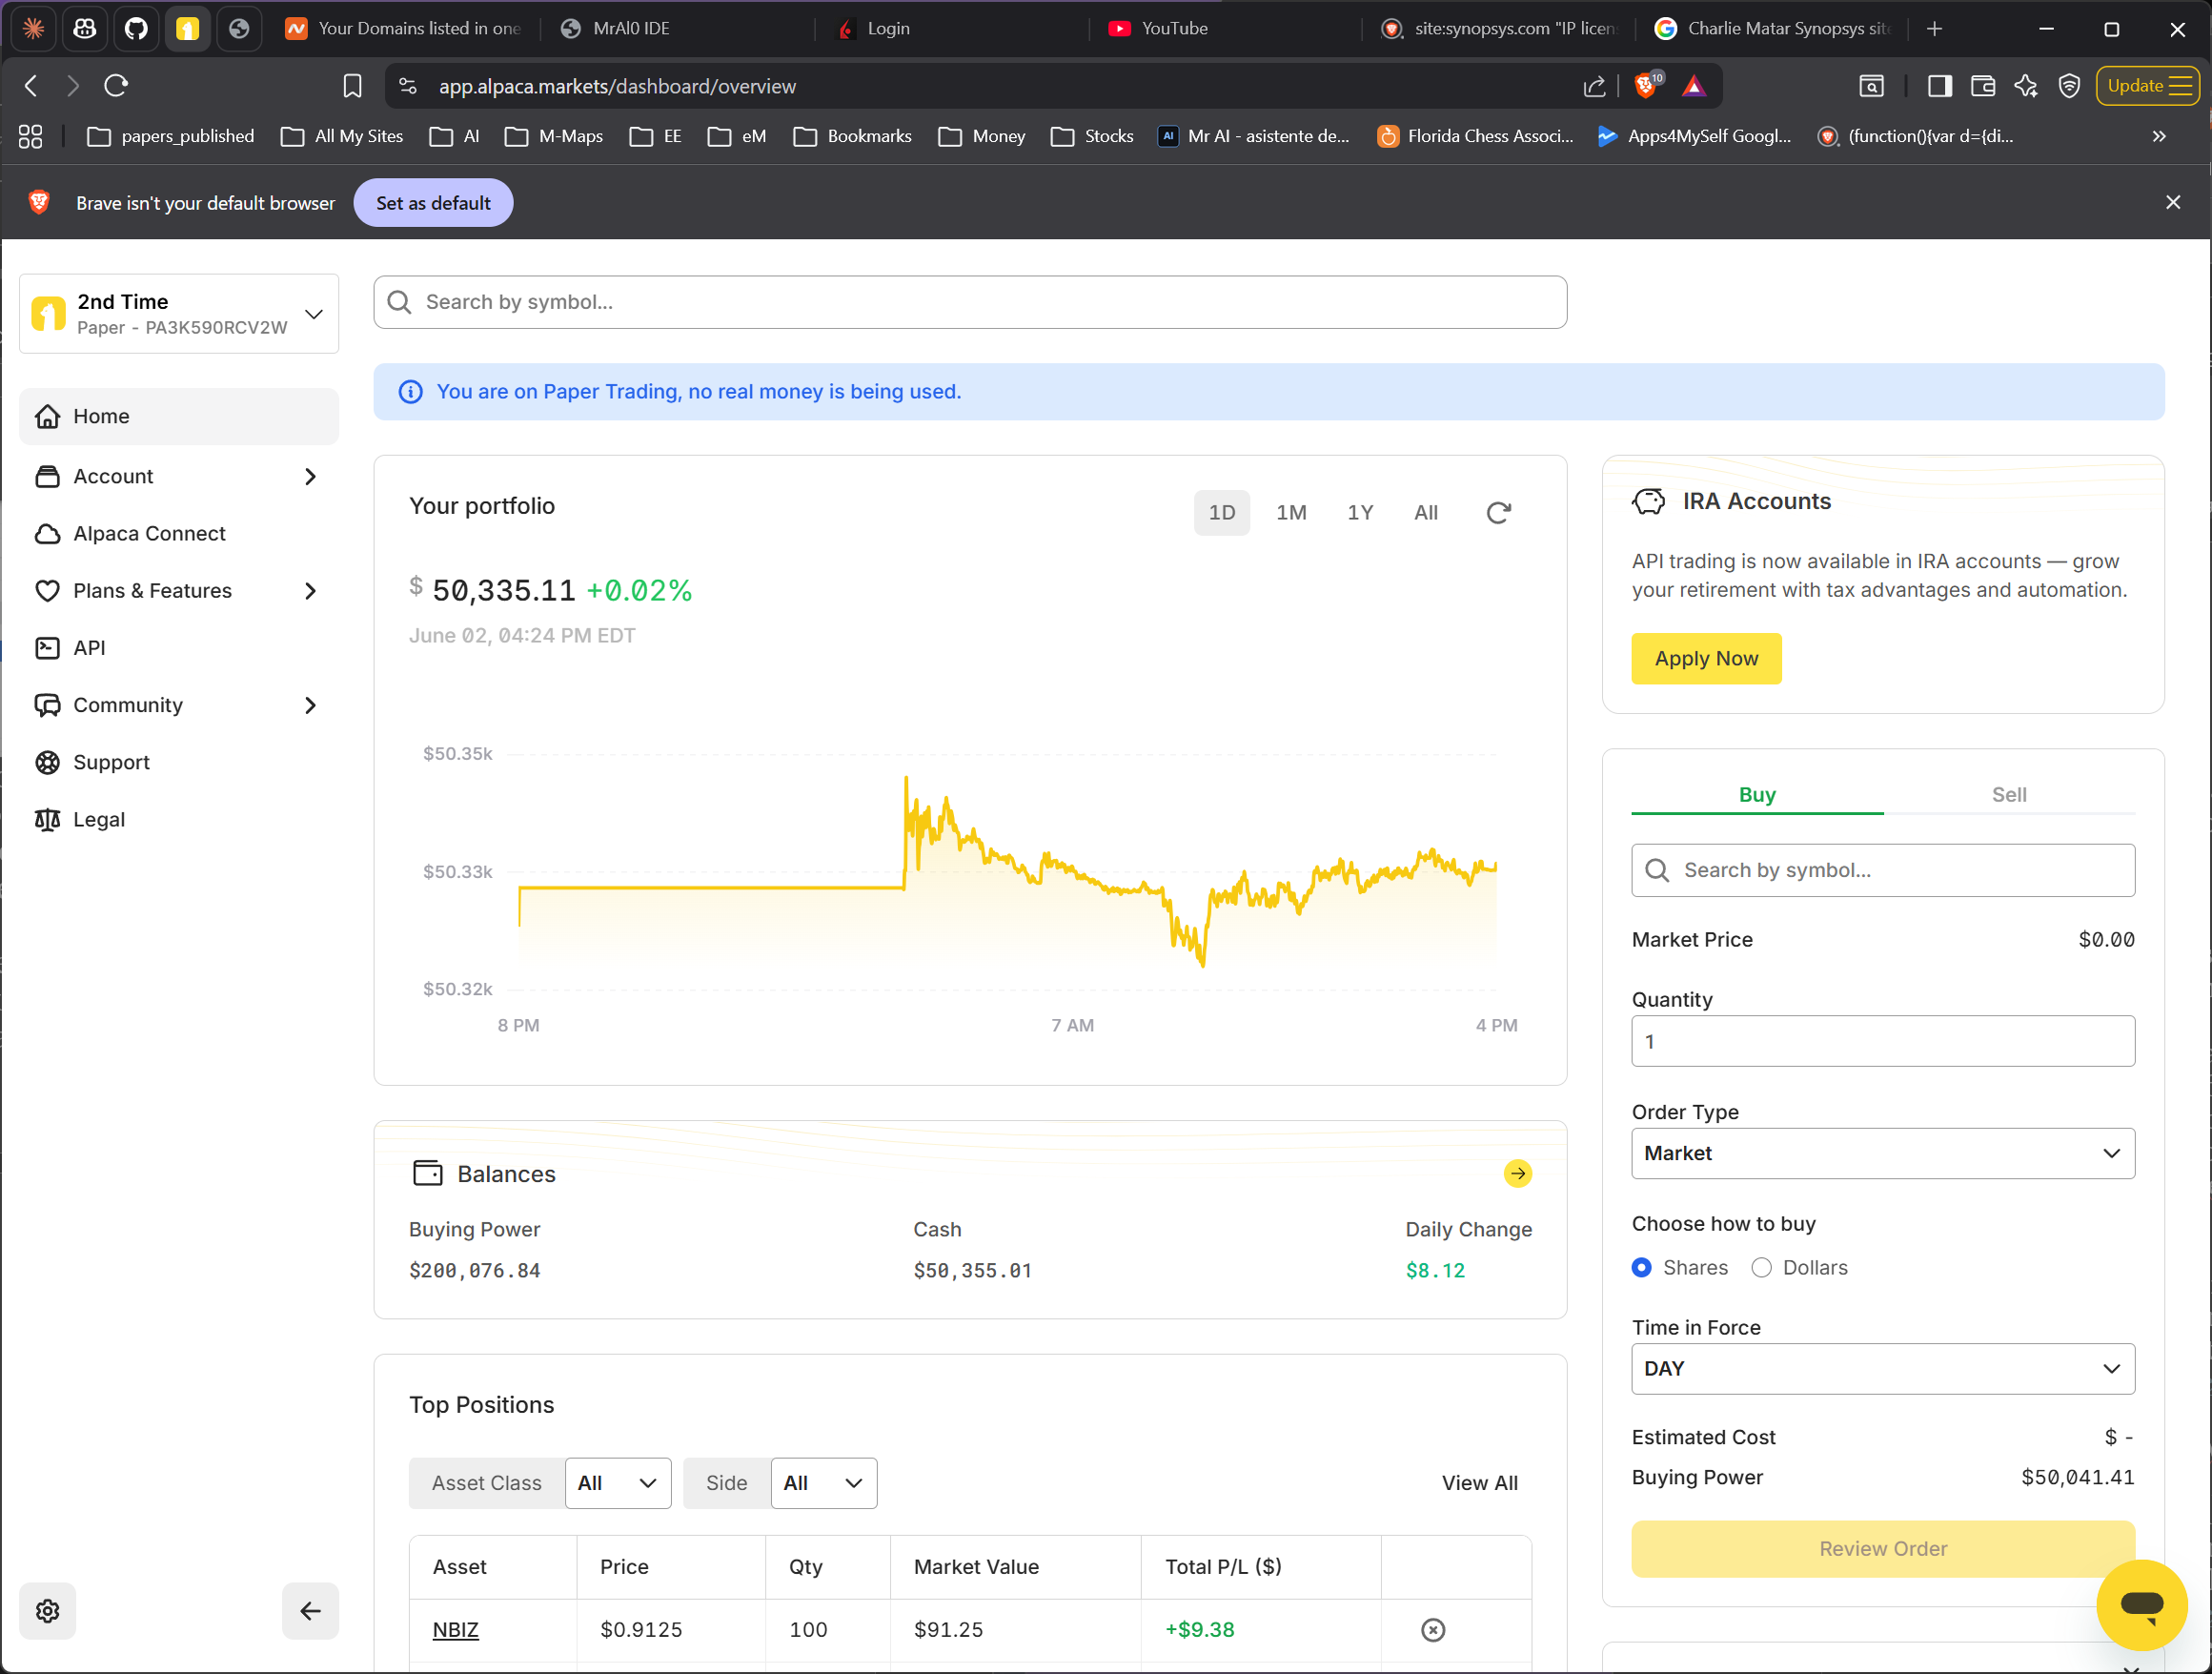Click Apply Now for IRA Accounts
The image size is (2212, 1674).
pos(1706,659)
